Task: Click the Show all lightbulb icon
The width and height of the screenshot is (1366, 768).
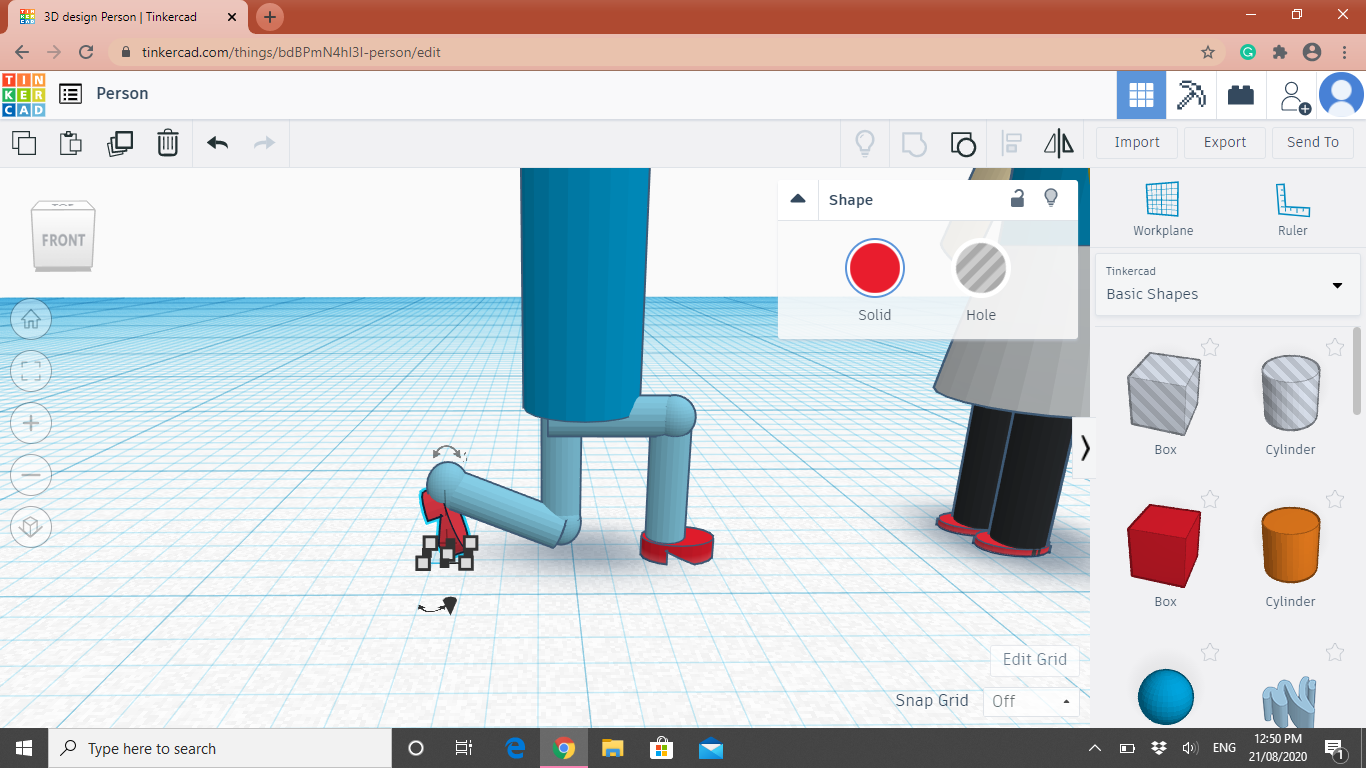Action: pyautogui.click(x=865, y=143)
